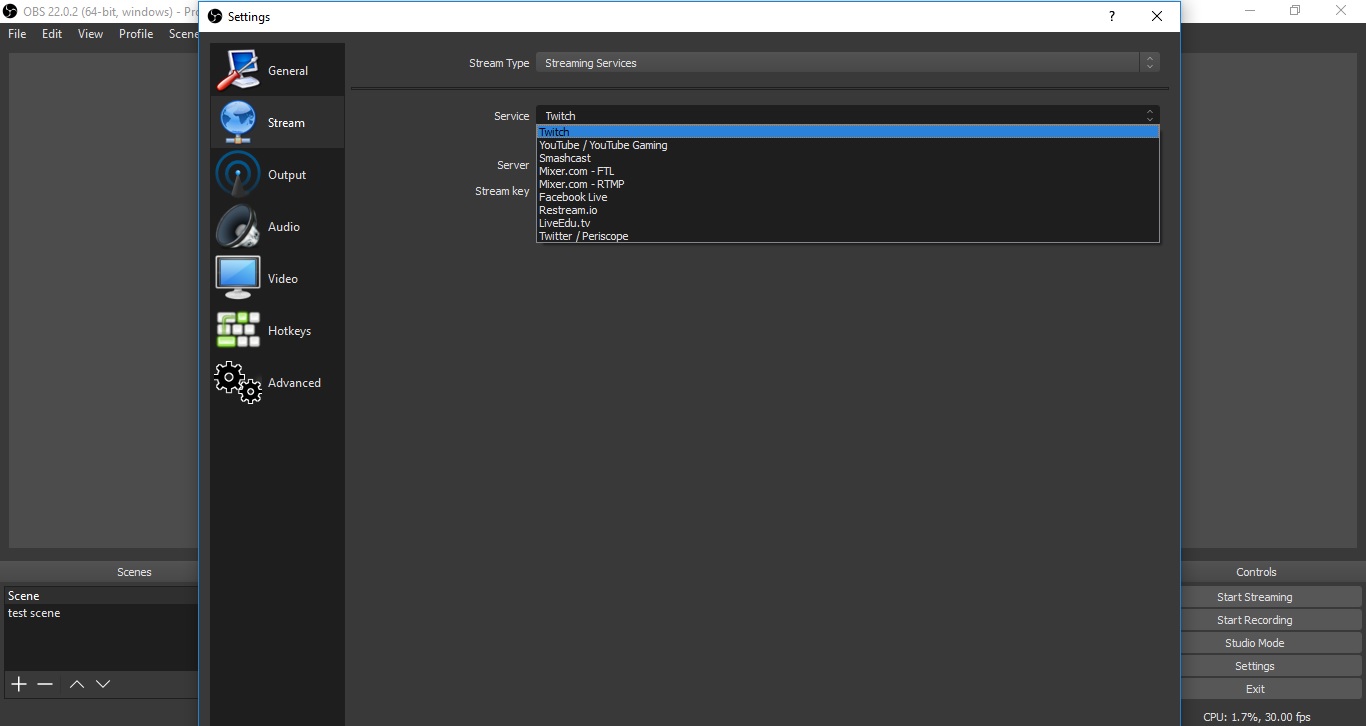Select the Stream globe icon
Viewport: 1366px width, 726px height.
click(238, 122)
